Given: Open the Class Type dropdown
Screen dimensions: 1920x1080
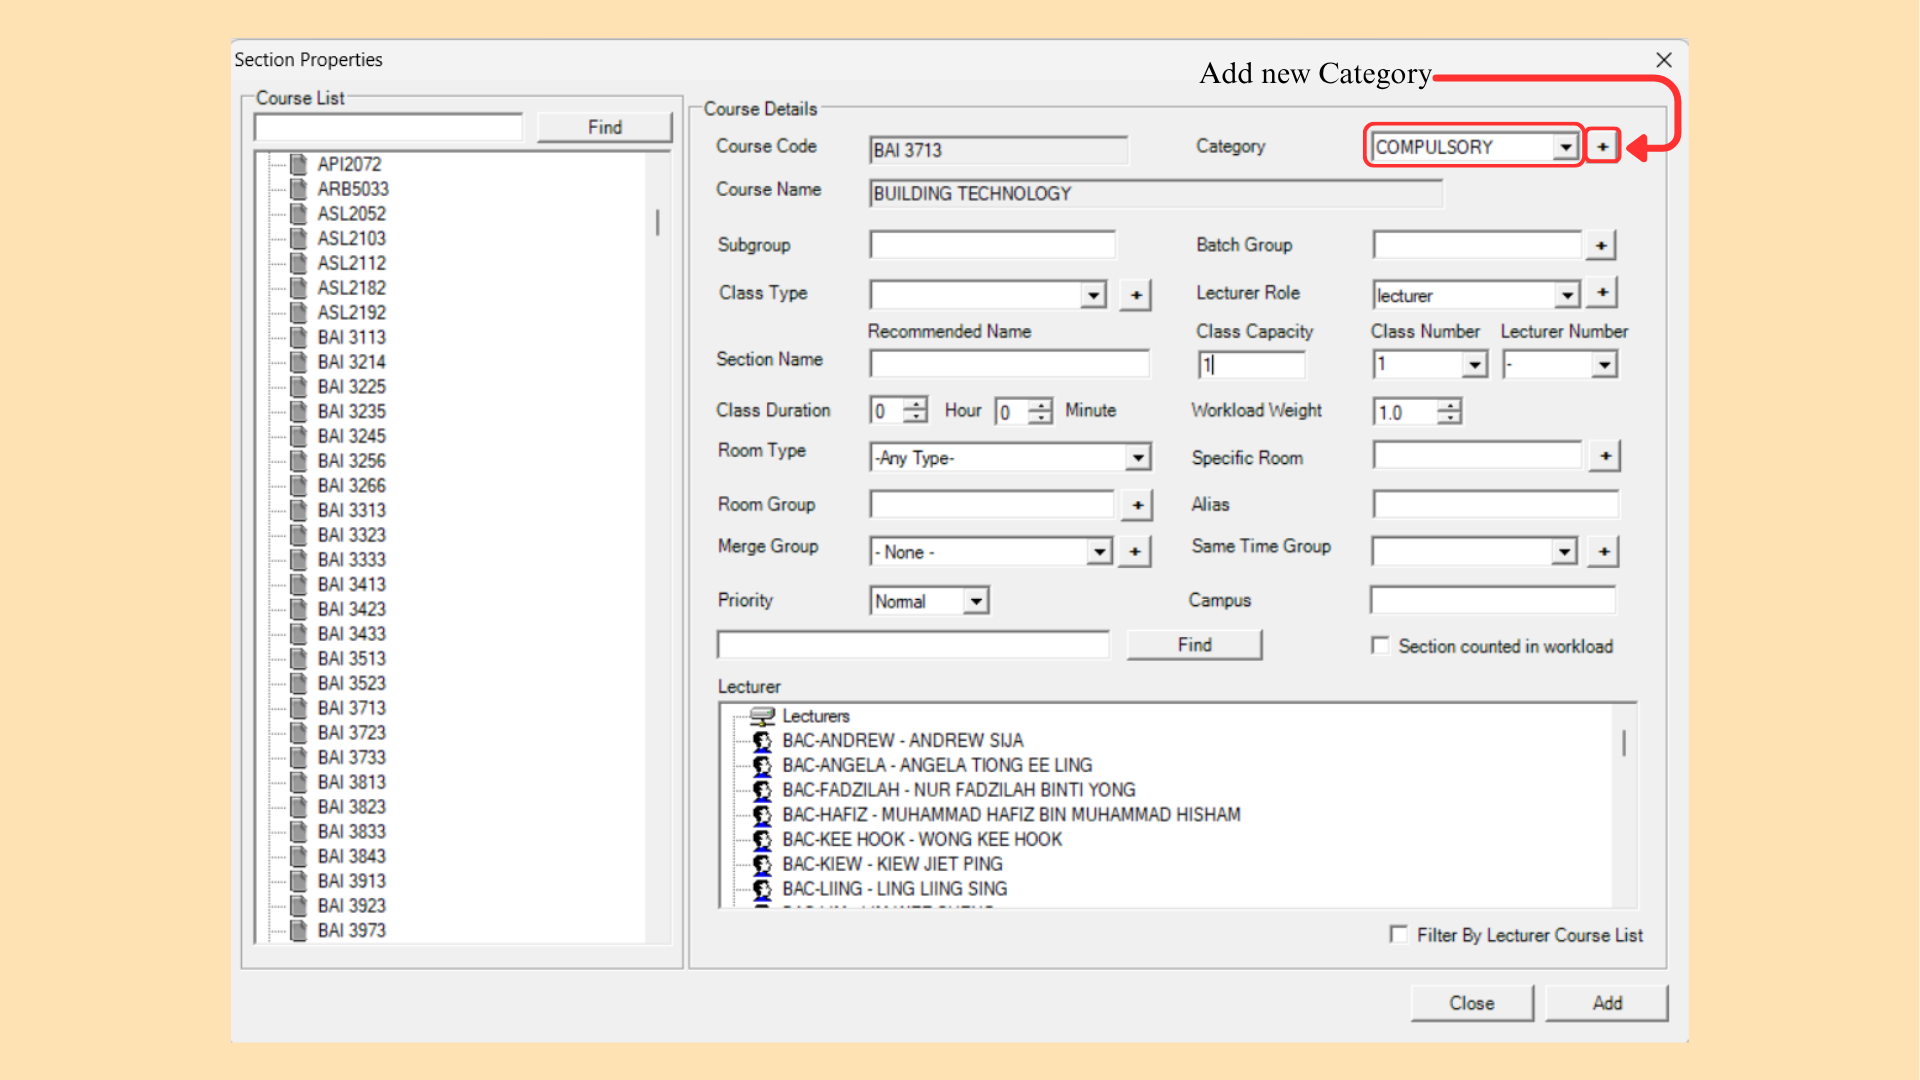Looking at the screenshot, I should coord(1094,295).
